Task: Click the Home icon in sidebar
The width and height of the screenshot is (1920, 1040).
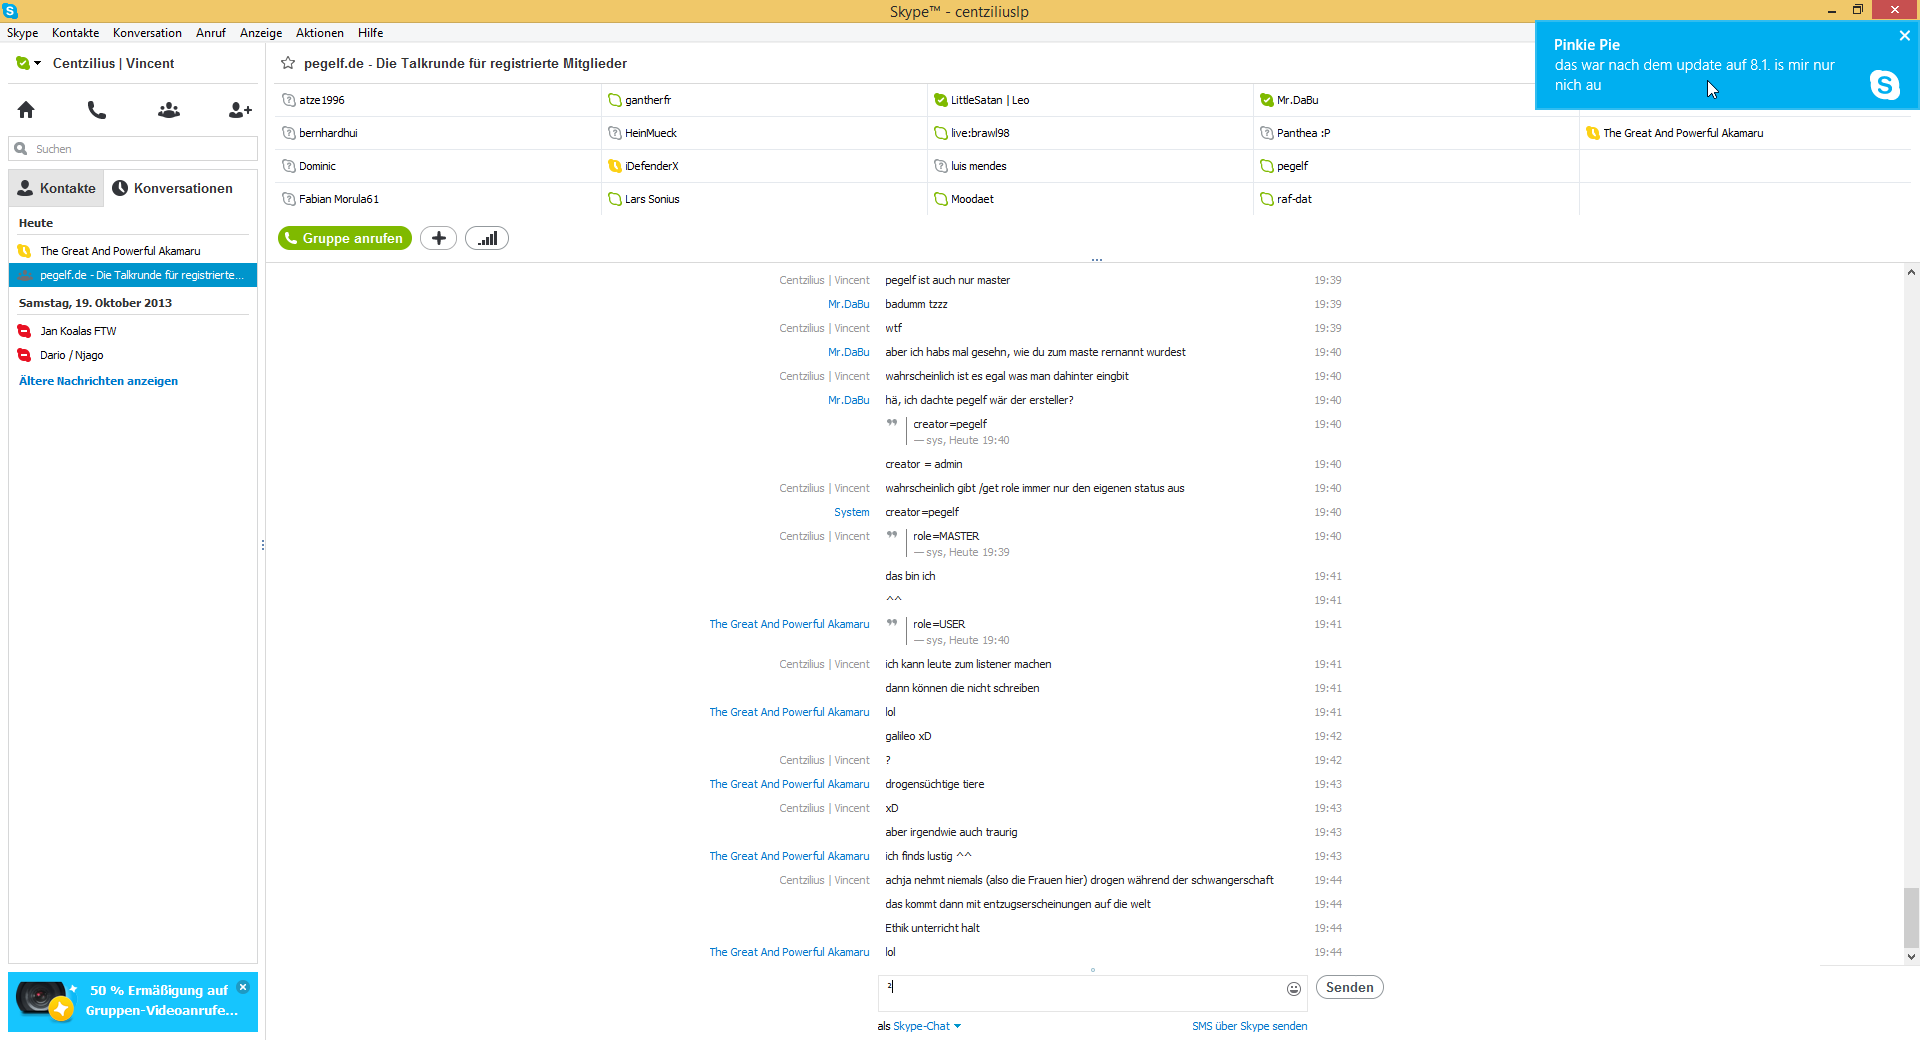Action: coord(26,110)
